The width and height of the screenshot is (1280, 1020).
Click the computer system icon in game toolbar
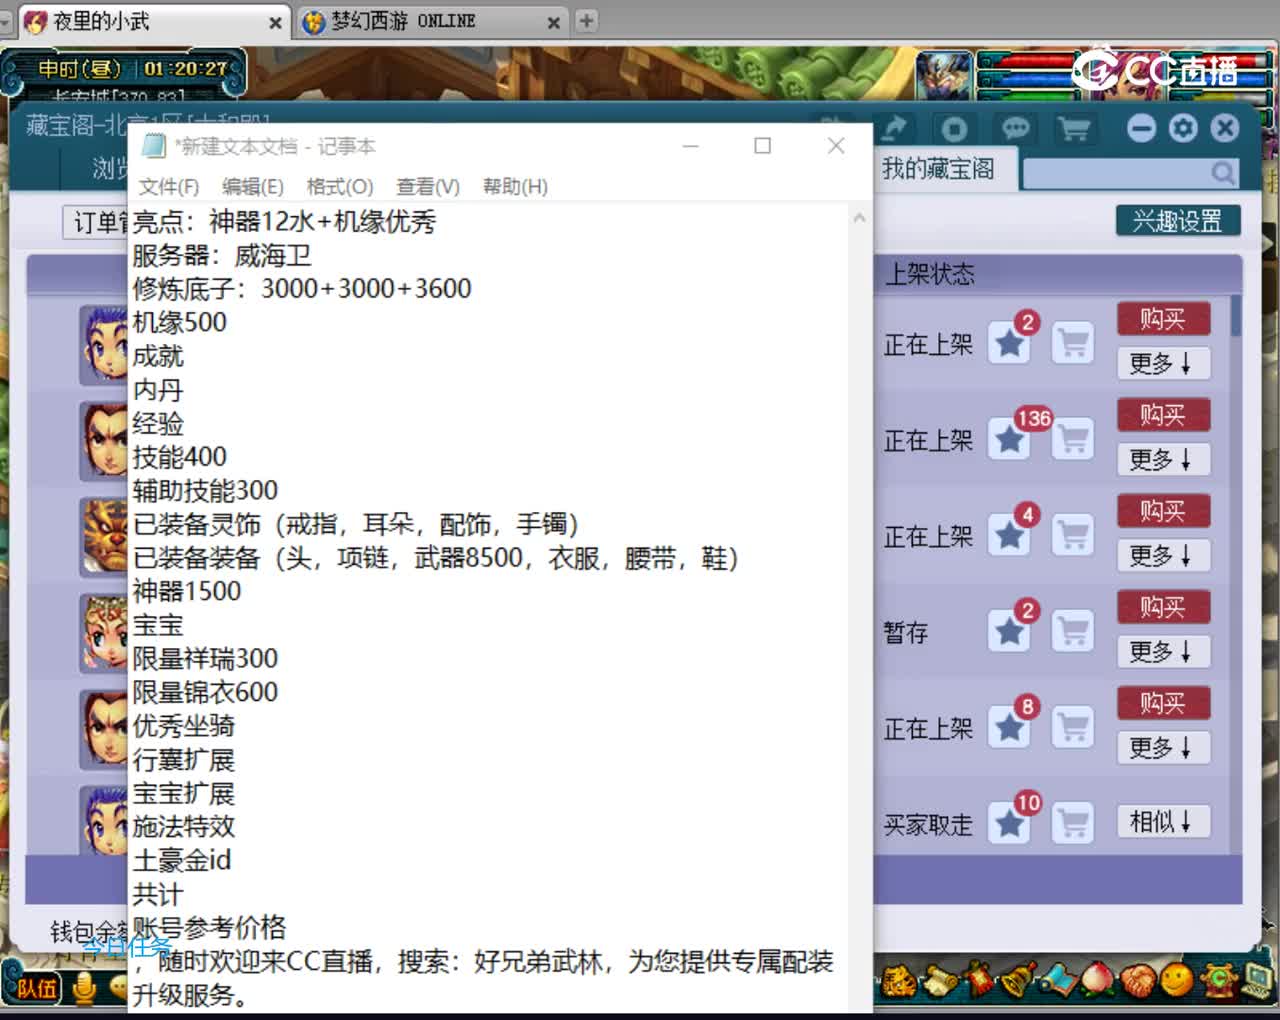[x=1257, y=981]
